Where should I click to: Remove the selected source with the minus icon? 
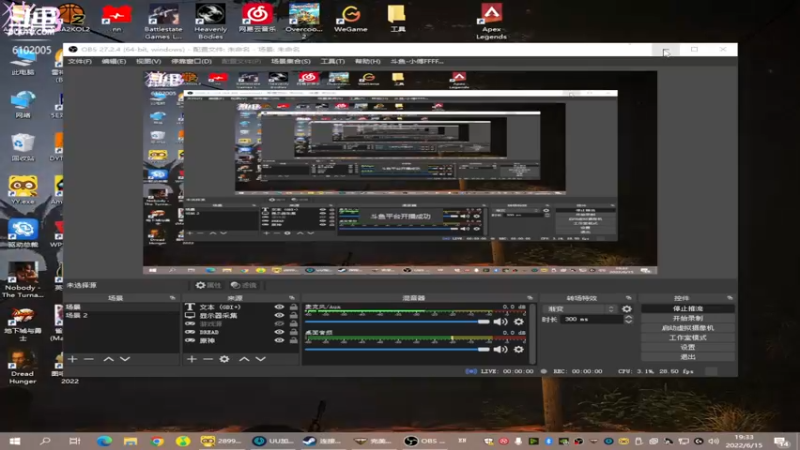click(x=208, y=359)
